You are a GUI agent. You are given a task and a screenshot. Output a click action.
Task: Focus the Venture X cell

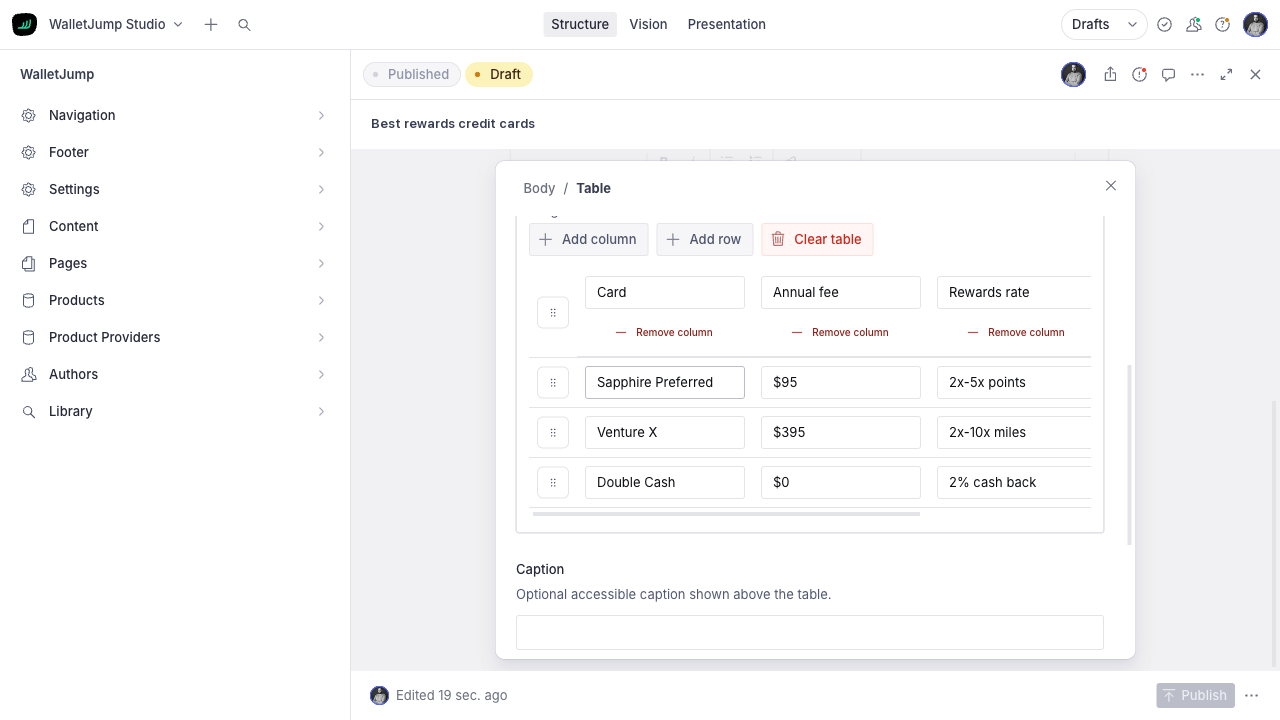coord(665,432)
